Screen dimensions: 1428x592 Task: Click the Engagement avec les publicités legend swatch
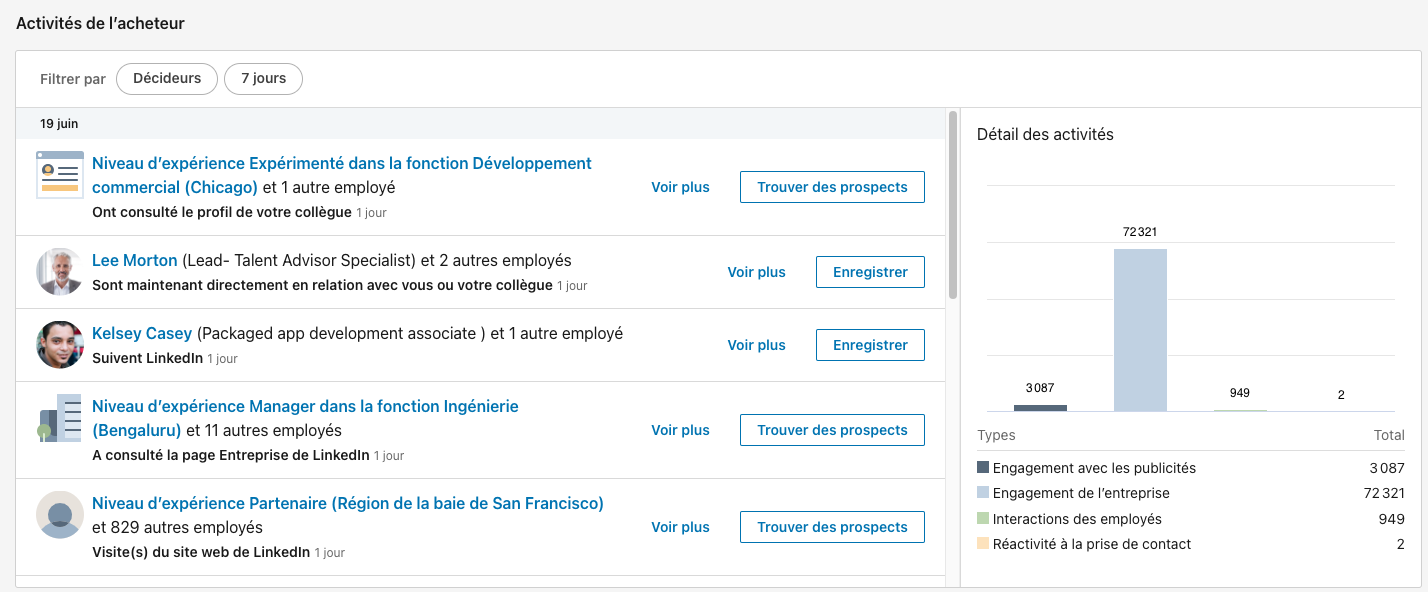[983, 467]
